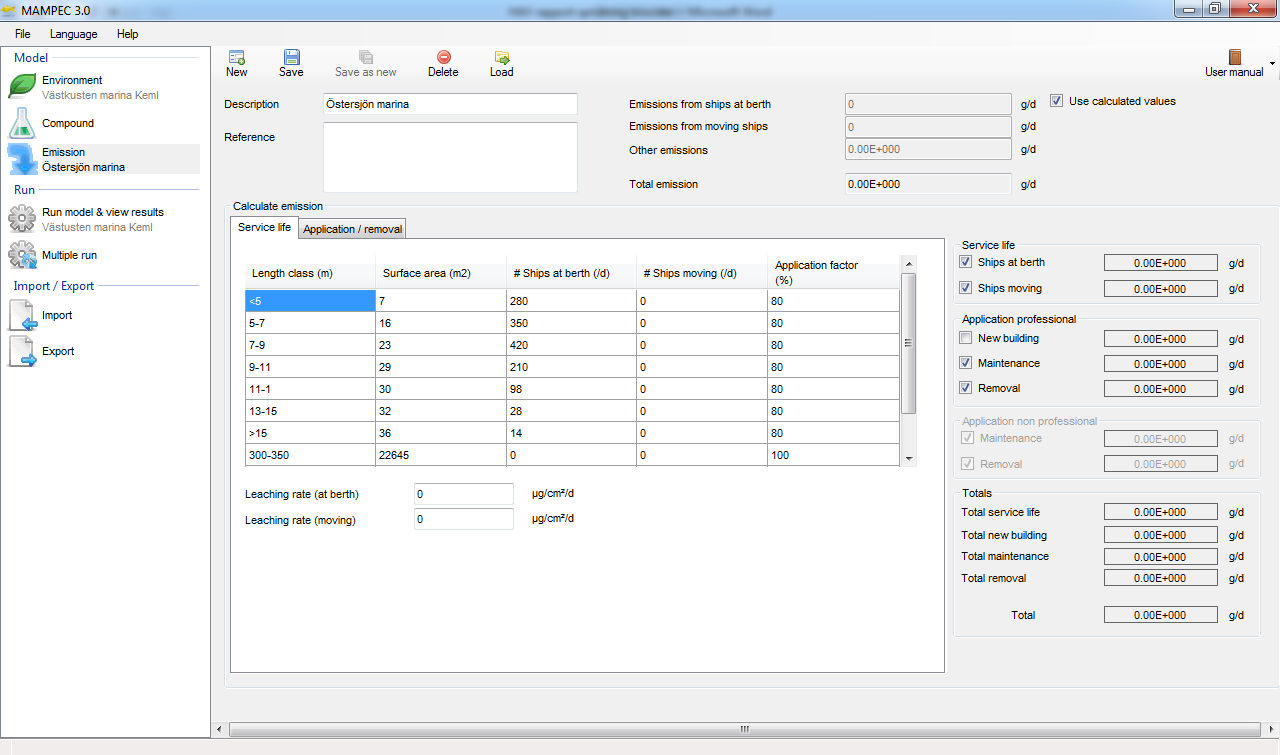Click the Description text field

click(451, 104)
